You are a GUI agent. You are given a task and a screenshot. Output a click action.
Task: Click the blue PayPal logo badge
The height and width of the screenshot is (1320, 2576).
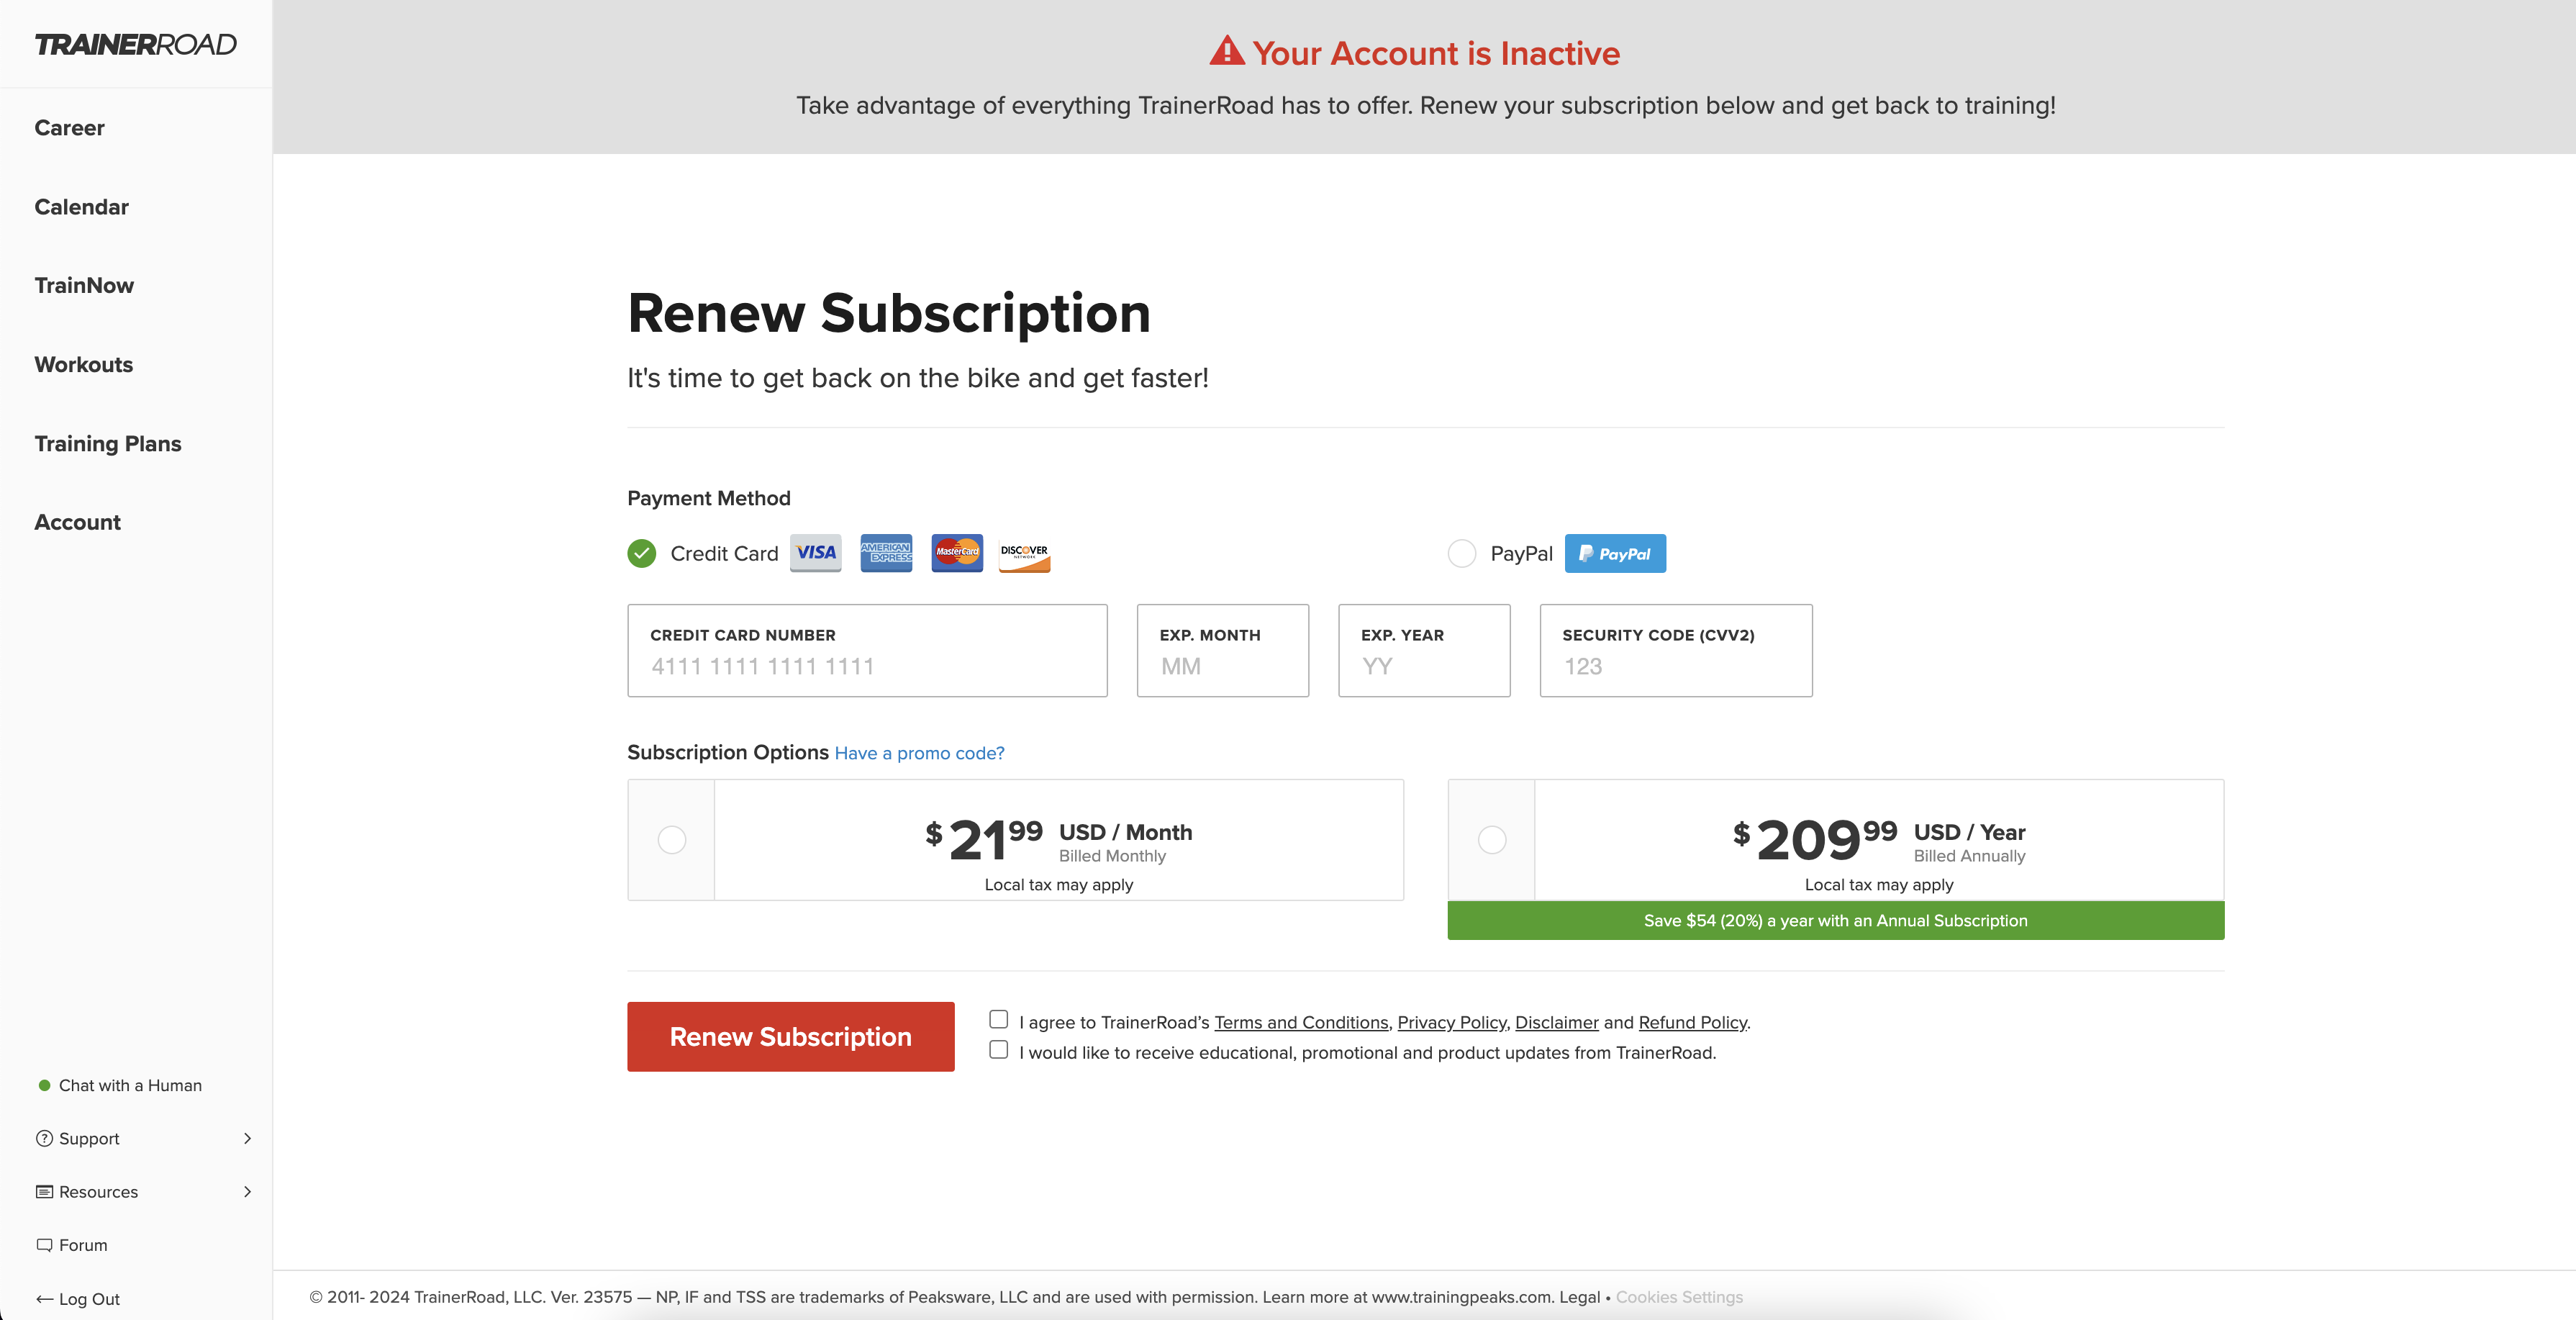point(1615,553)
